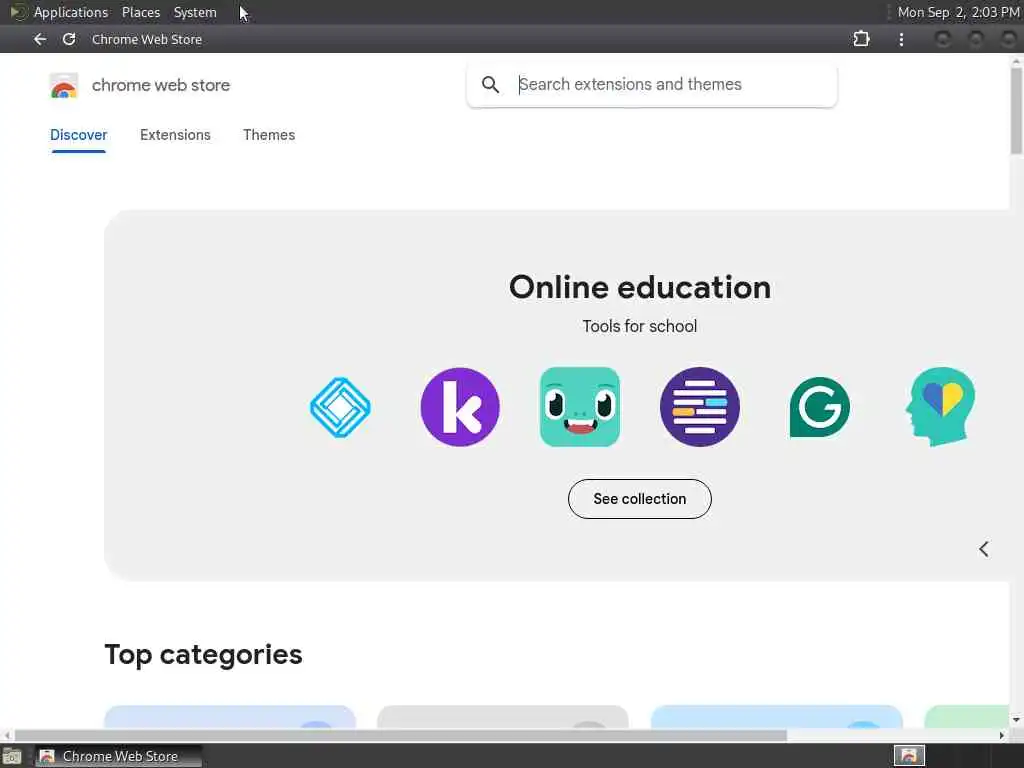Click the magnifying glass search icon

(x=490, y=84)
